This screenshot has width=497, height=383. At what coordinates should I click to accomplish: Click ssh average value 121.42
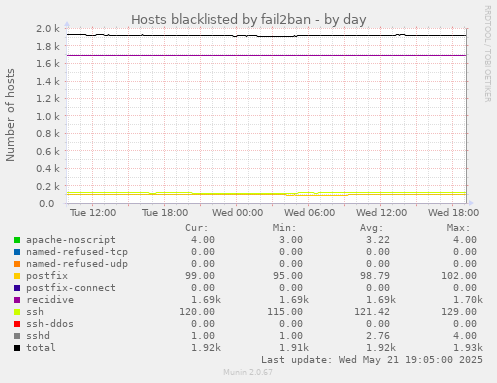click(372, 312)
